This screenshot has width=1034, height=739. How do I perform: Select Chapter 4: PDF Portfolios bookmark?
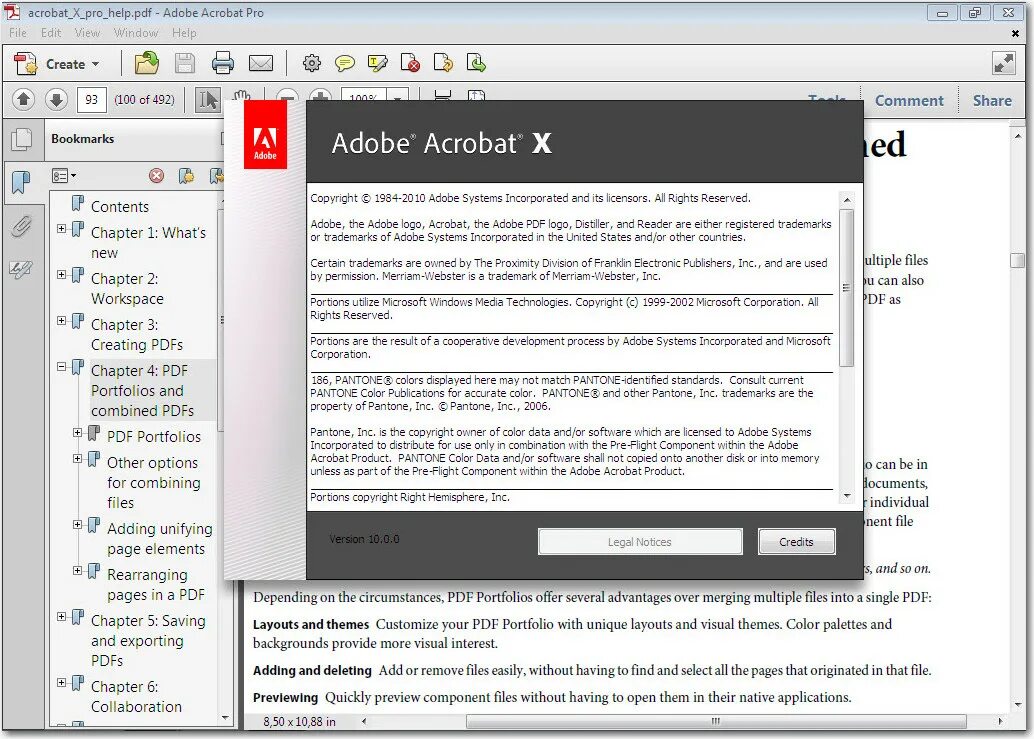pyautogui.click(x=142, y=390)
